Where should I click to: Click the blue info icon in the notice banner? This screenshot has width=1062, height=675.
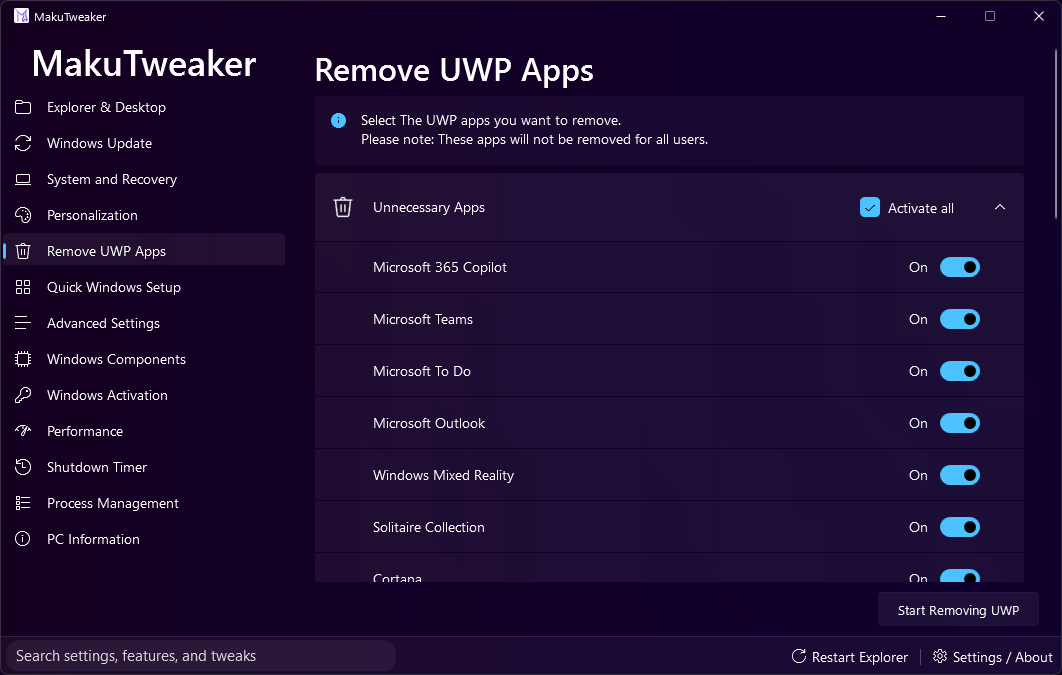(x=339, y=121)
